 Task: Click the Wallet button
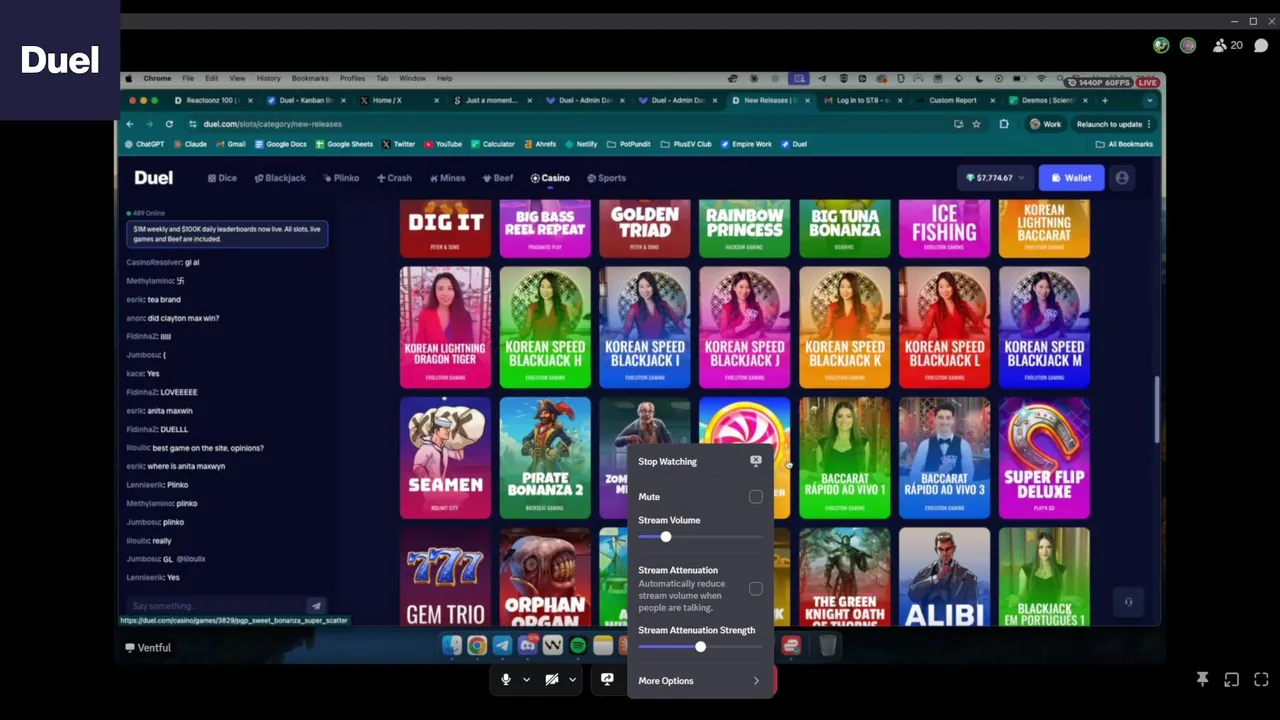tap(1070, 178)
